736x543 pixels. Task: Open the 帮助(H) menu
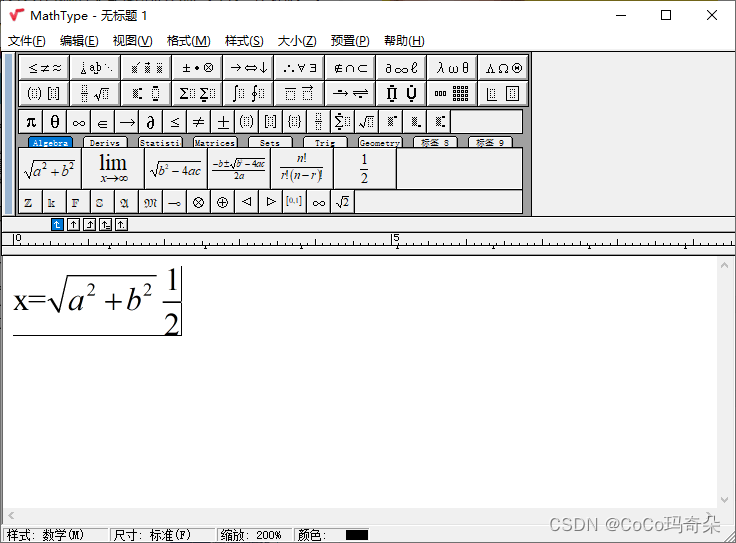click(404, 41)
